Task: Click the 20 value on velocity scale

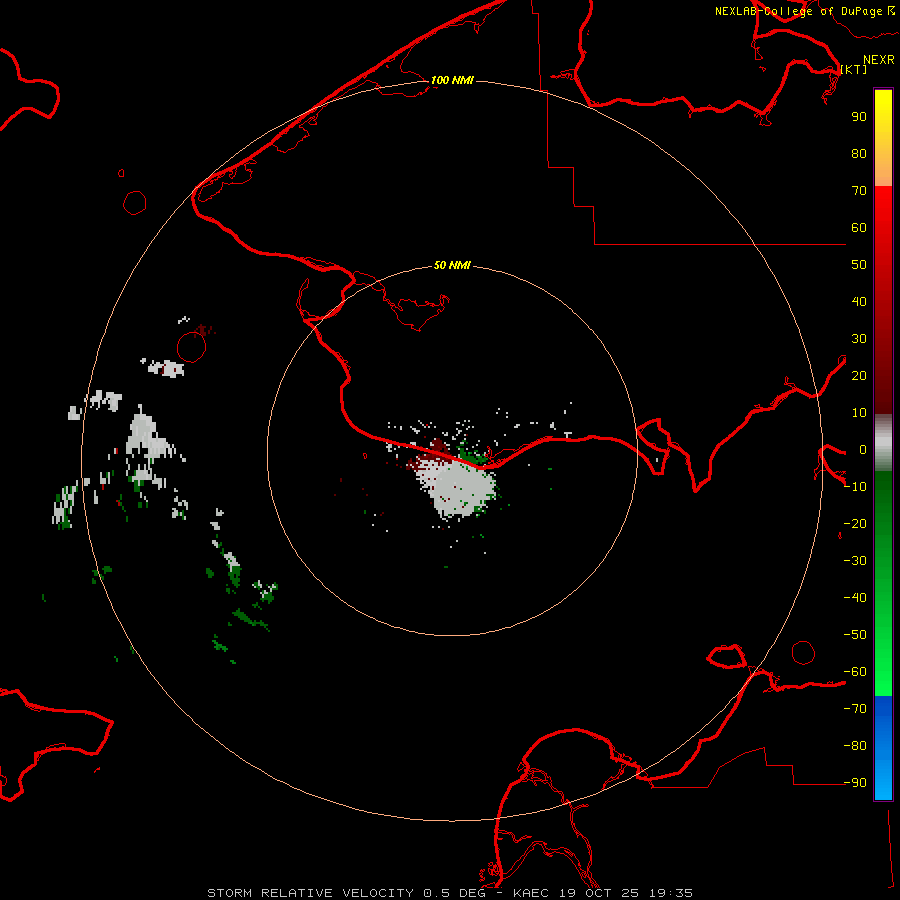Action: [859, 375]
